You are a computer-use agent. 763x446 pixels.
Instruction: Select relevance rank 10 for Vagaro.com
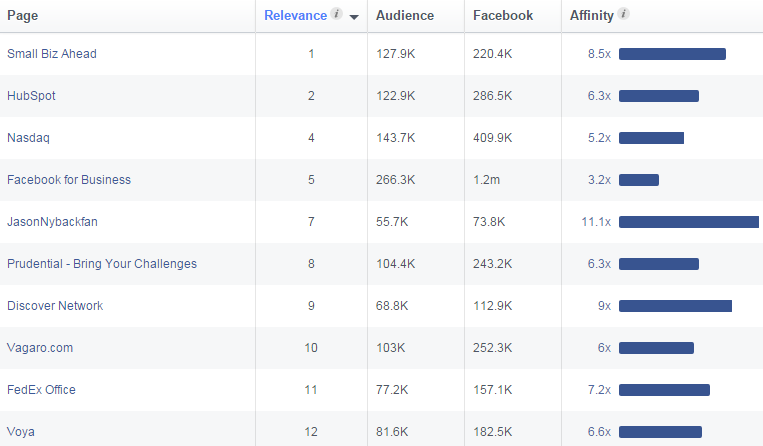[311, 348]
